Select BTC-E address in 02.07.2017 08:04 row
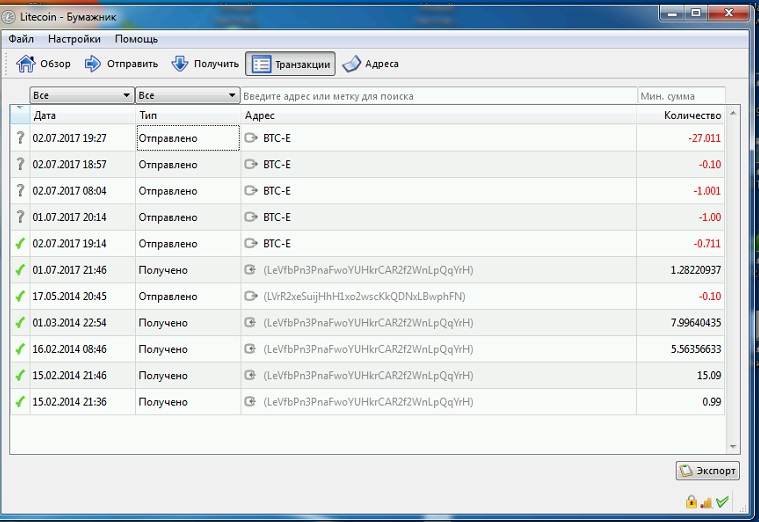Screen dimensions: 759x522 (277, 191)
